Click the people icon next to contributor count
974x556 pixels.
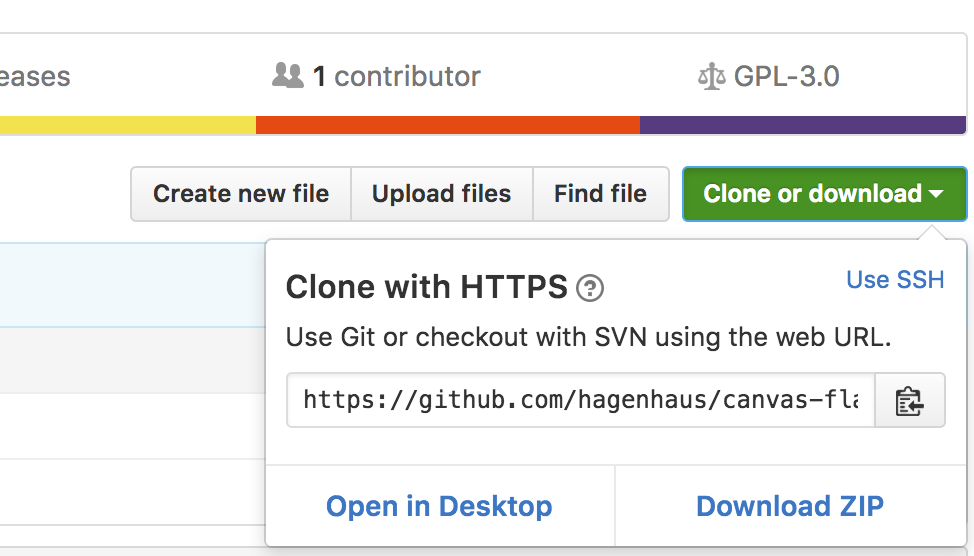pyautogui.click(x=288, y=76)
